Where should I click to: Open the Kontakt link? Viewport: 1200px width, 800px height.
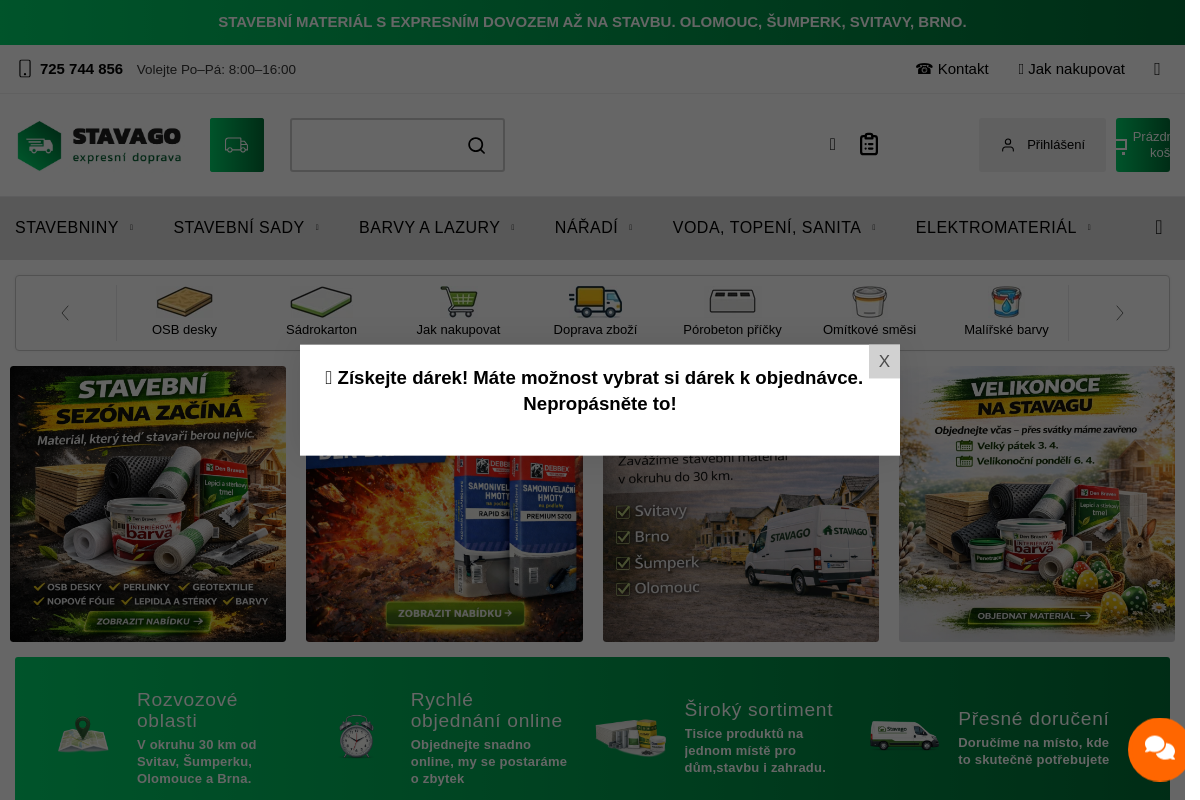click(x=952, y=69)
